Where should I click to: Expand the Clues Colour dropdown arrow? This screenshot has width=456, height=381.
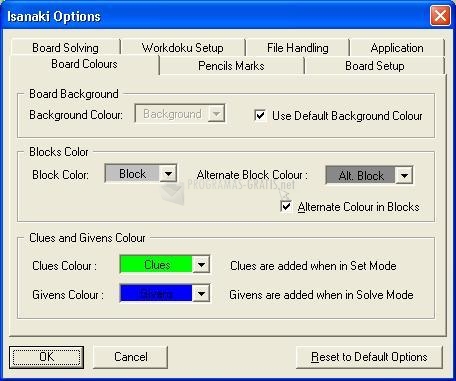201,265
